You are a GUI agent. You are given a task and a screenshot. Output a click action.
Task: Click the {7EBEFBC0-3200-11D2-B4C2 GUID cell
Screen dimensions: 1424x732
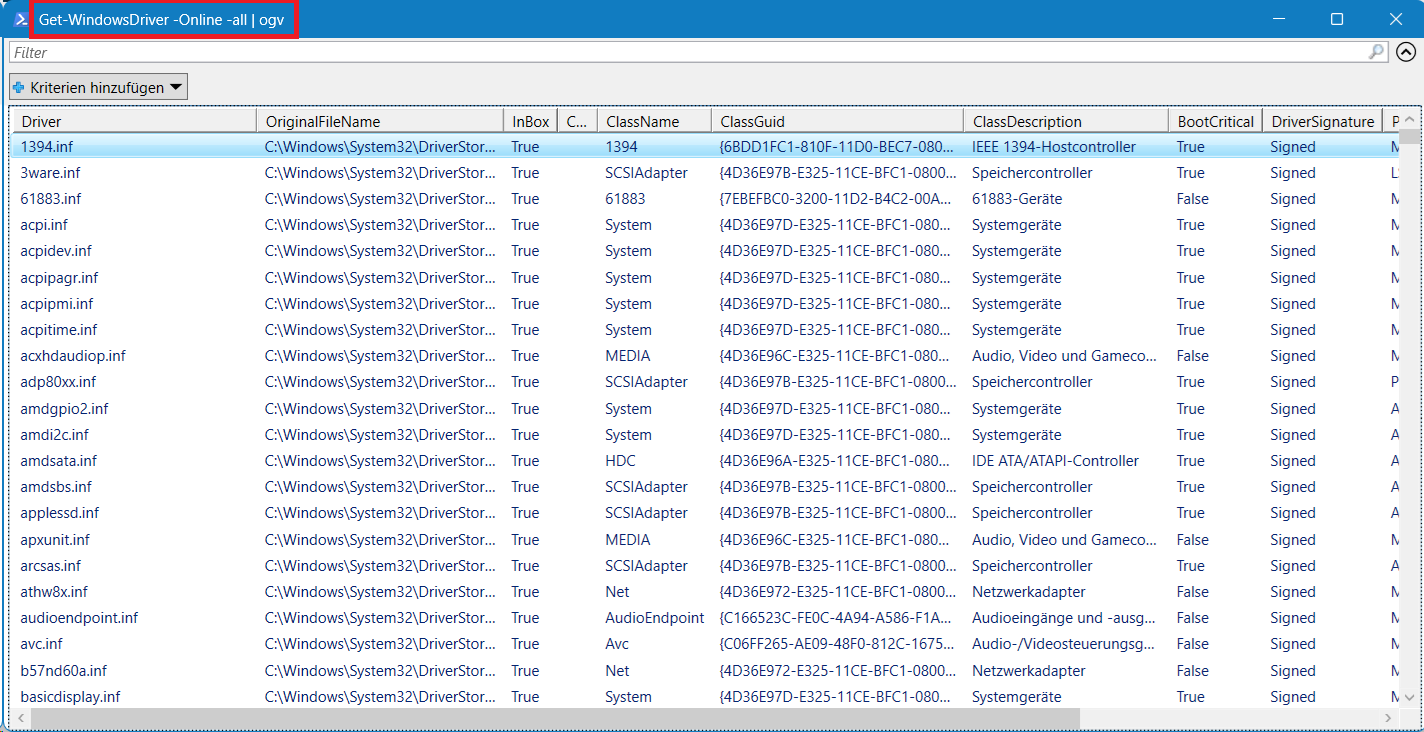pos(836,199)
